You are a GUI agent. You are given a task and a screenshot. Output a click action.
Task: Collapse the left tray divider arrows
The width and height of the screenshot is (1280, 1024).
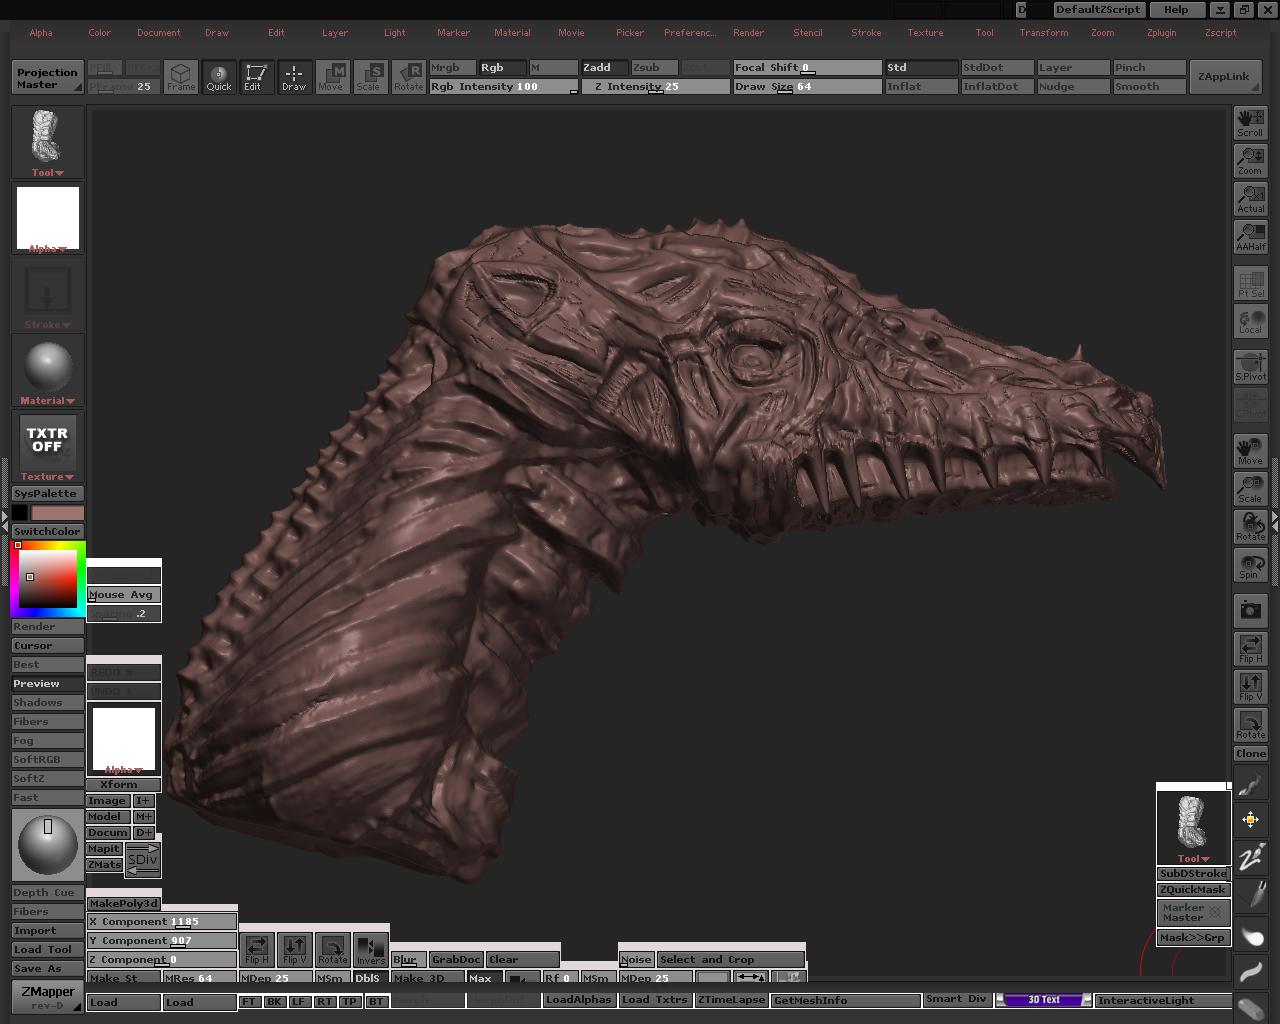coord(4,521)
